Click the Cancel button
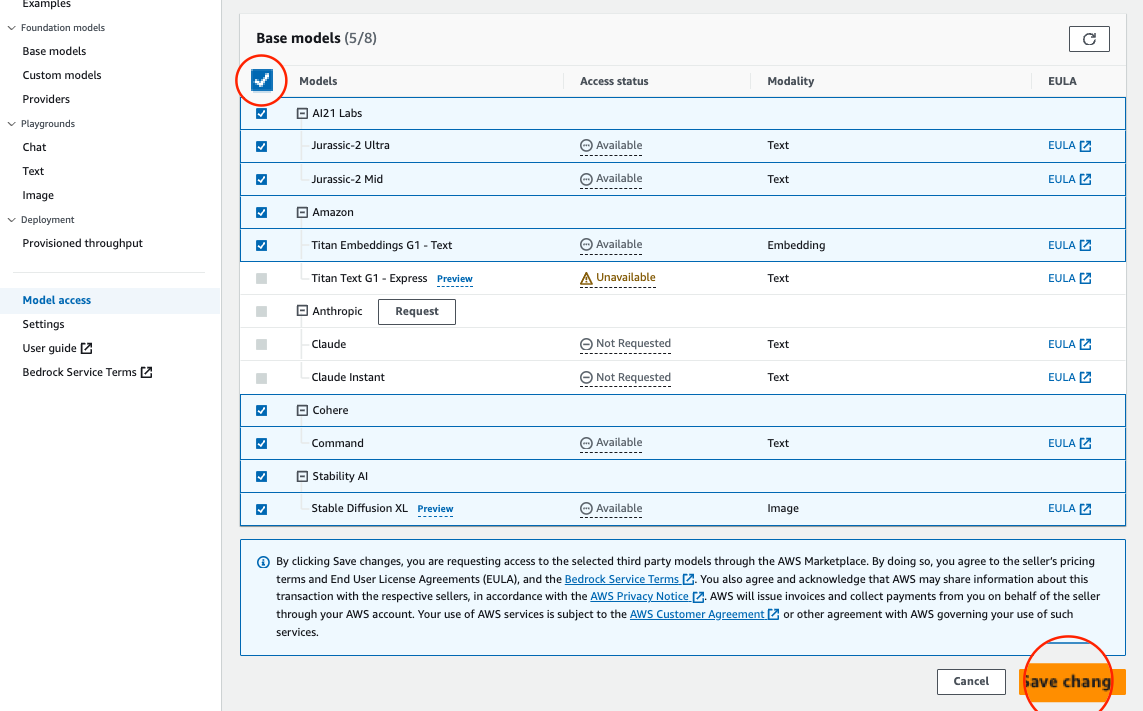The image size is (1143, 711). (971, 682)
